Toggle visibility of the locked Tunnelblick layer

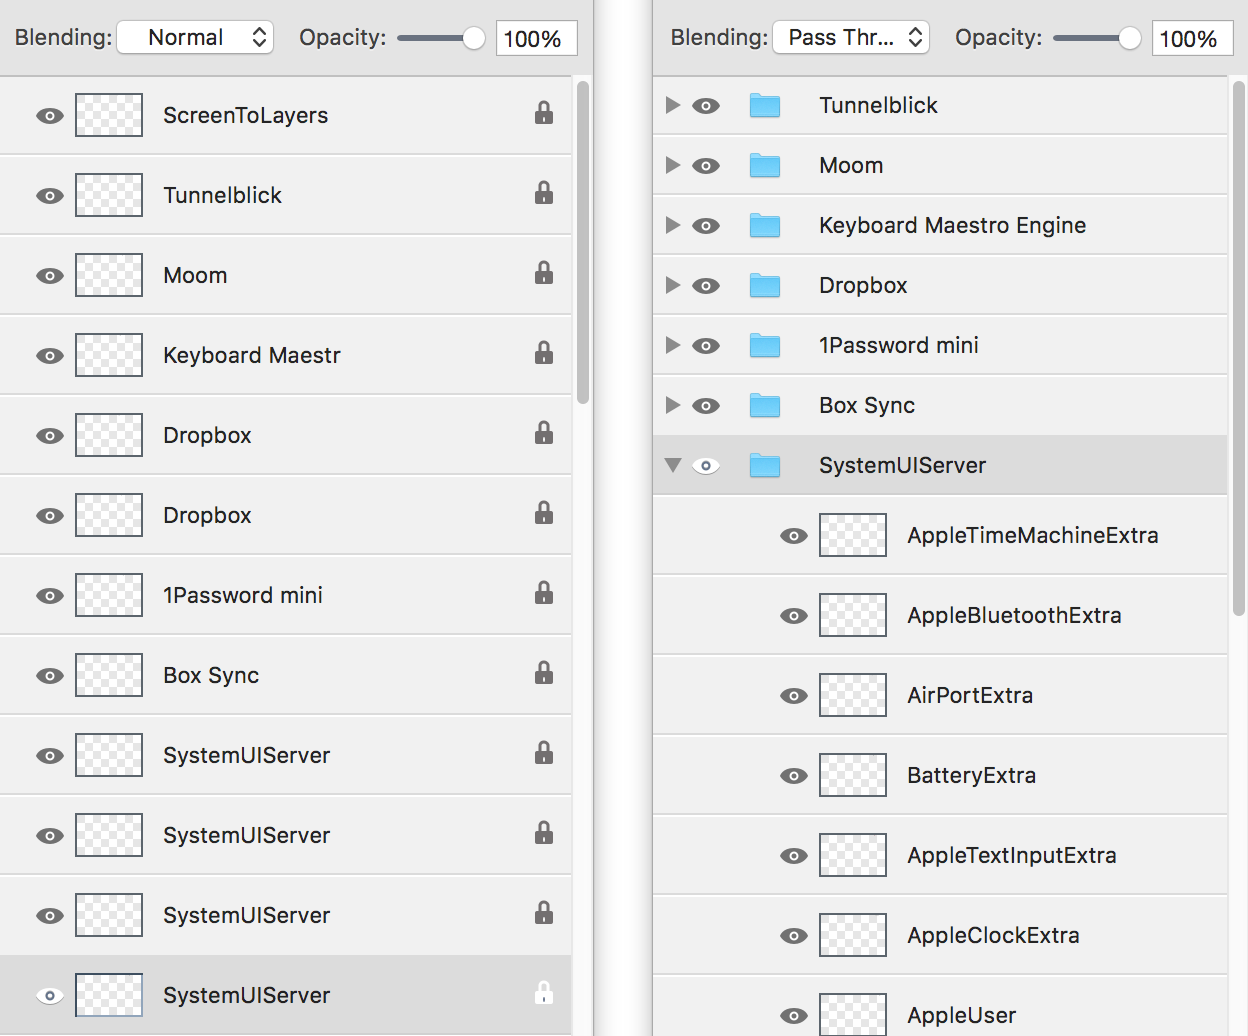pos(50,196)
